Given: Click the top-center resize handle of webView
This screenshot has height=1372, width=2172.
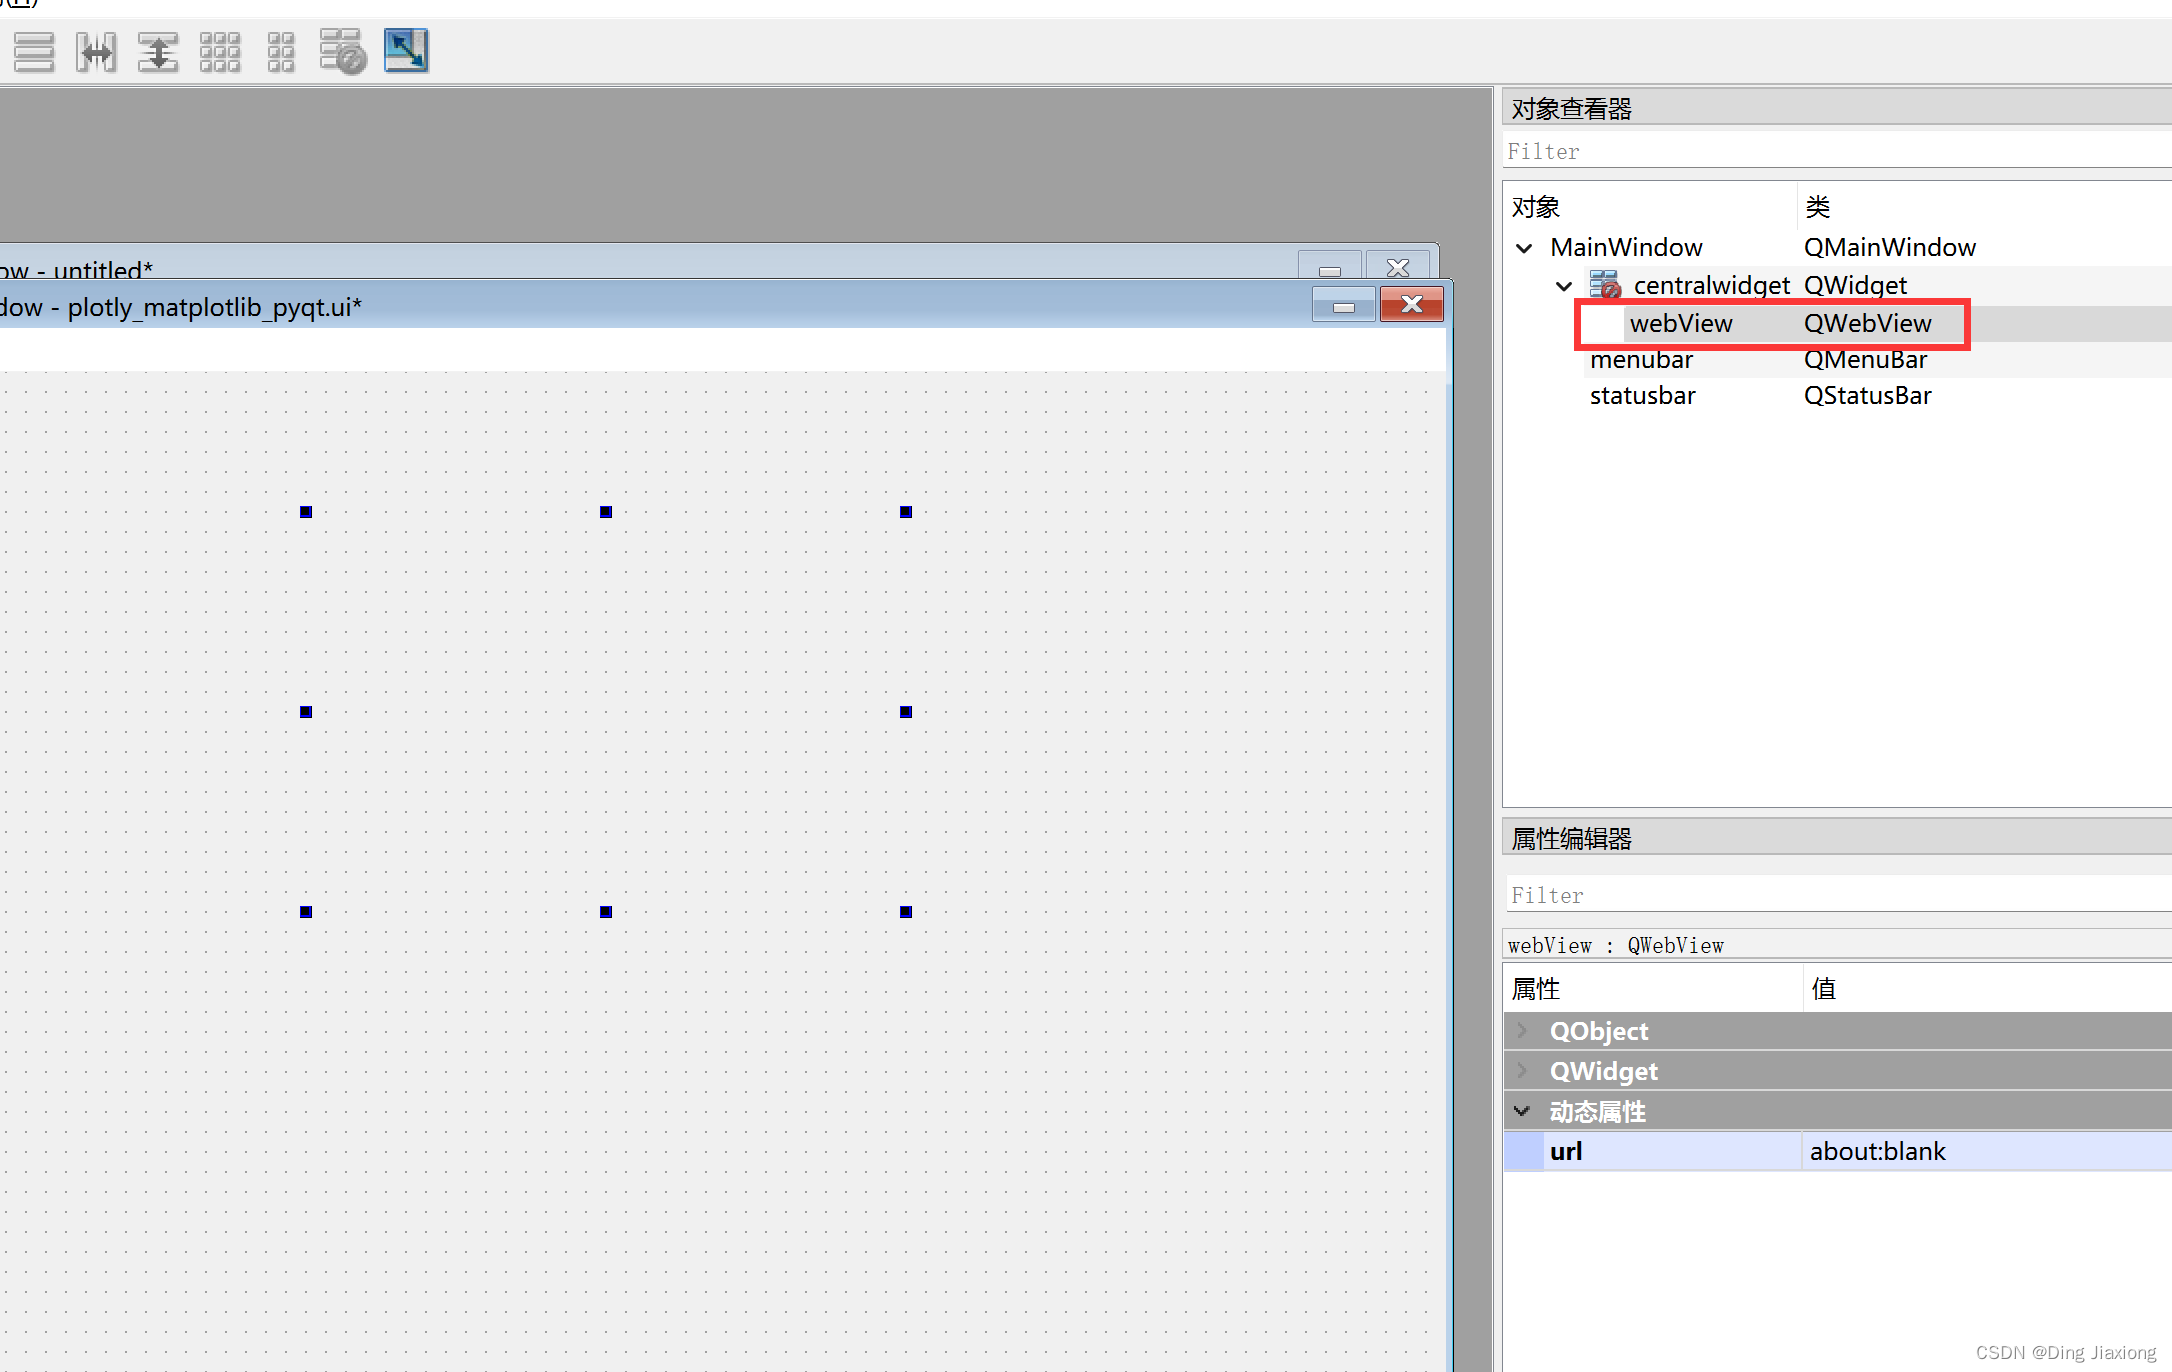Looking at the screenshot, I should [606, 512].
